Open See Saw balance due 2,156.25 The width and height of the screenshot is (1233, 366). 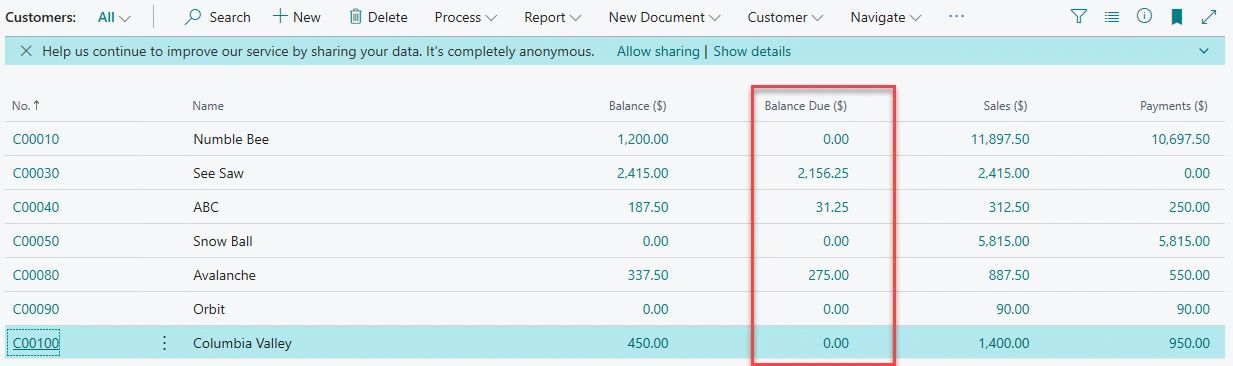click(823, 173)
